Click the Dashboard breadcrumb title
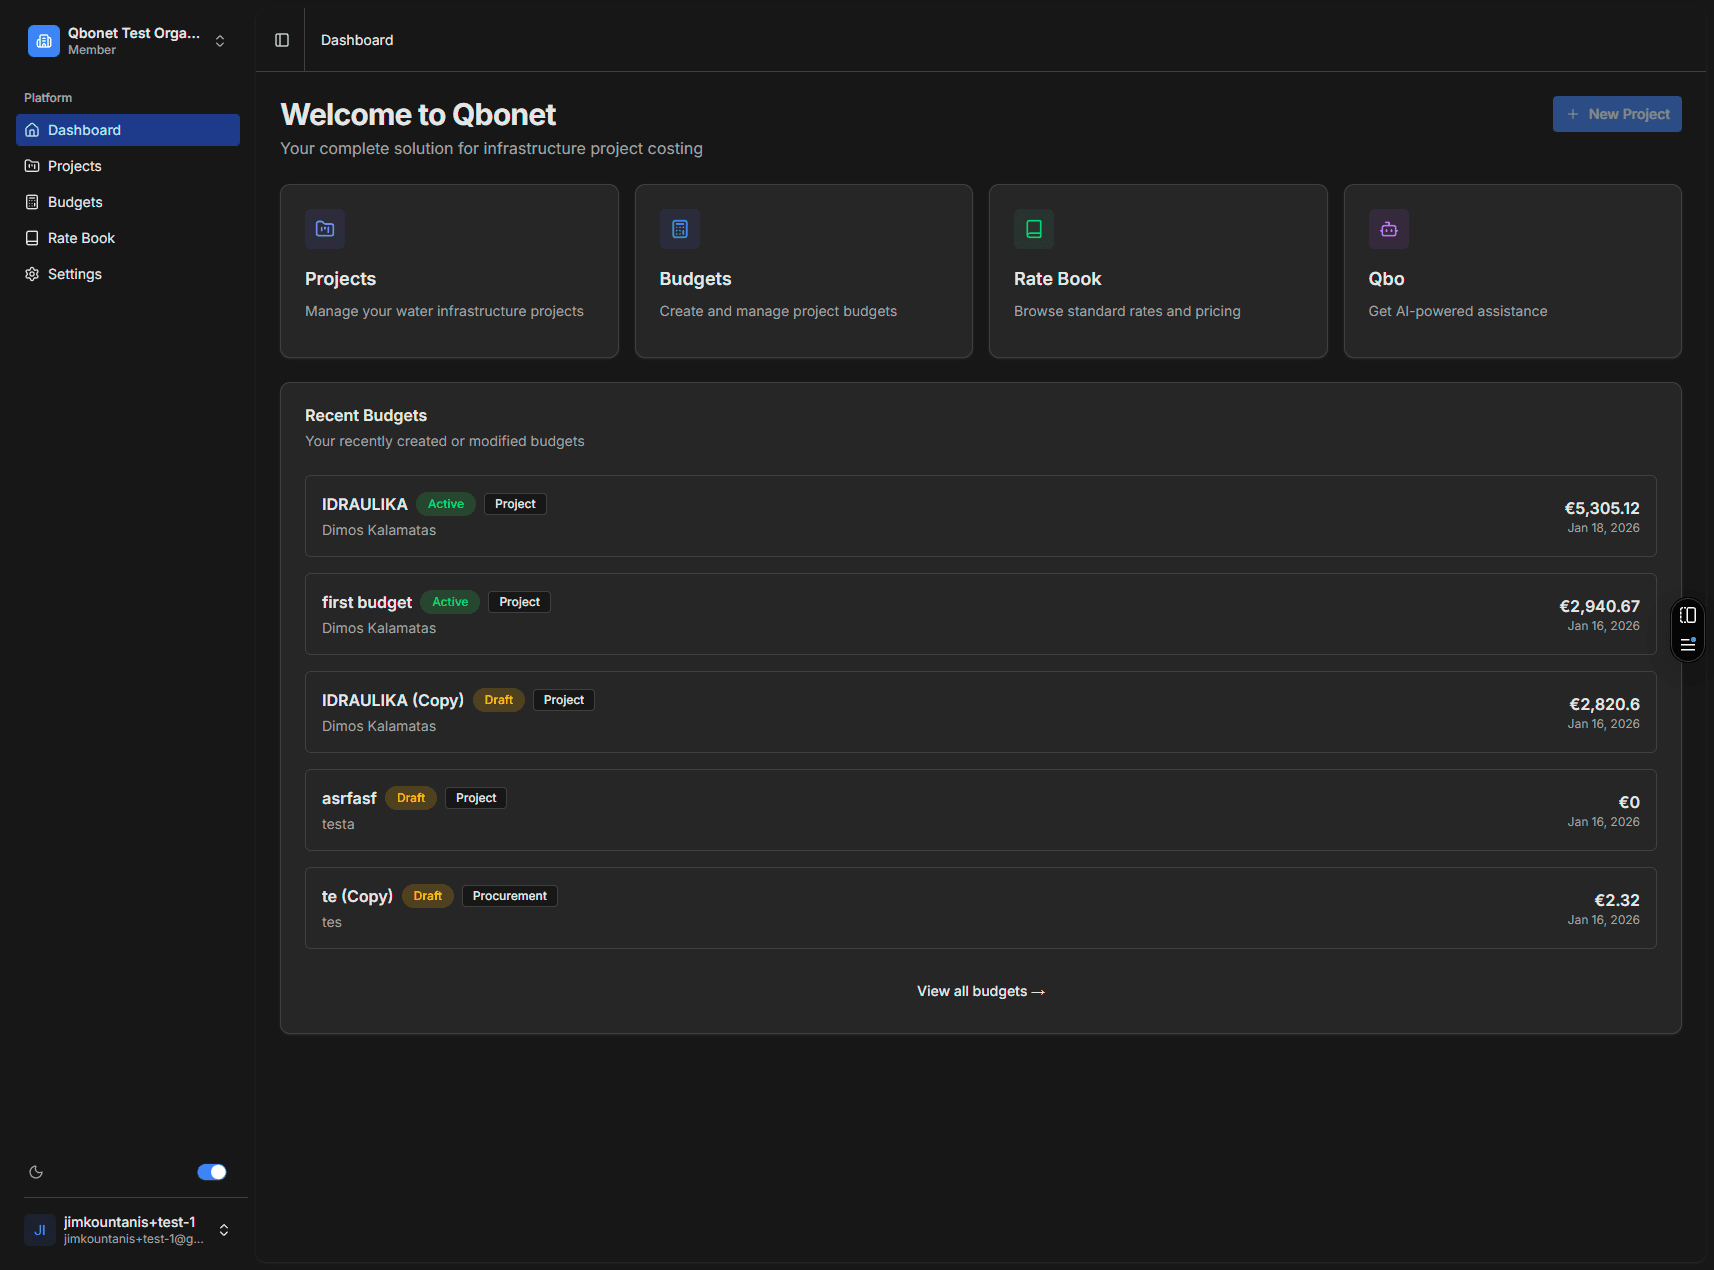This screenshot has height=1270, width=1714. (x=357, y=40)
